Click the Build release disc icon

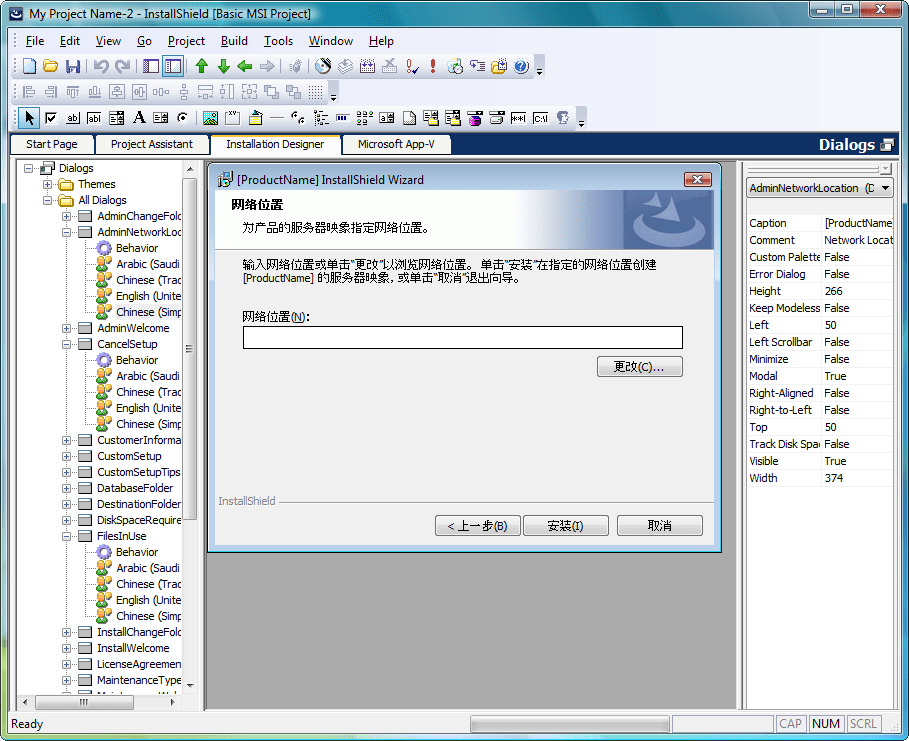(323, 66)
